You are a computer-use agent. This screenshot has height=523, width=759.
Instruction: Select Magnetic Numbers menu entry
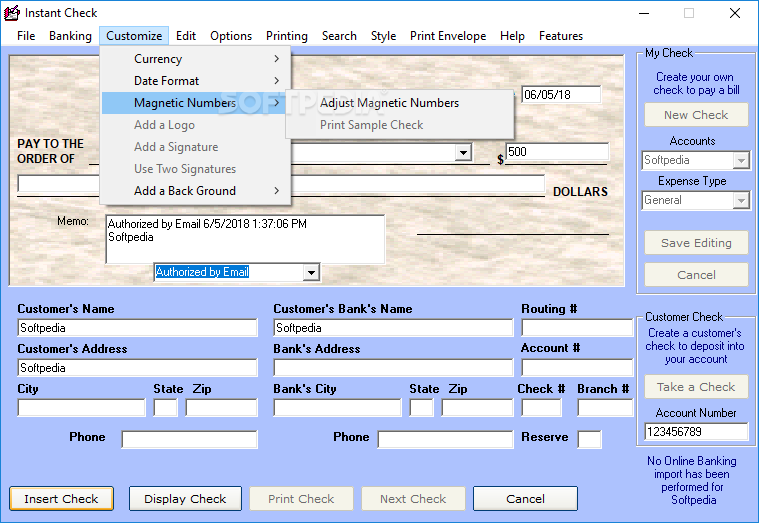(196, 103)
